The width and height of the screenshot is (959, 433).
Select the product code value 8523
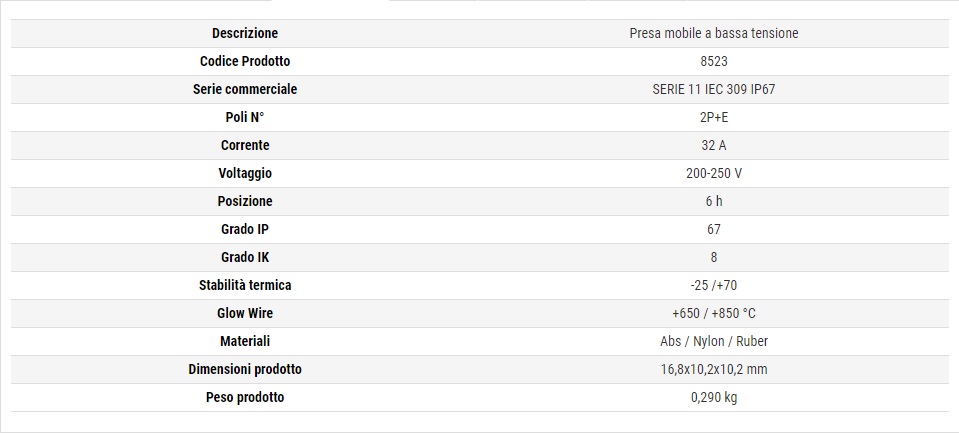(714, 61)
